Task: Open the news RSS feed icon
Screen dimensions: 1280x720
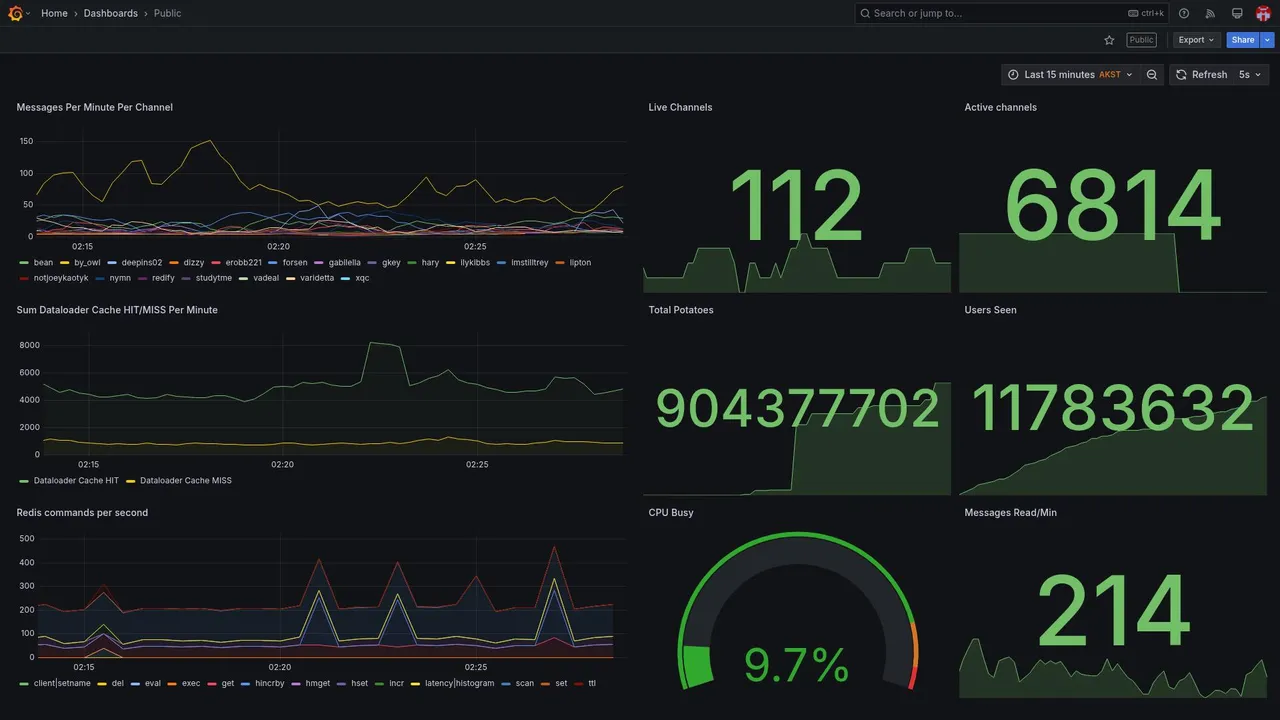Action: coord(1210,13)
